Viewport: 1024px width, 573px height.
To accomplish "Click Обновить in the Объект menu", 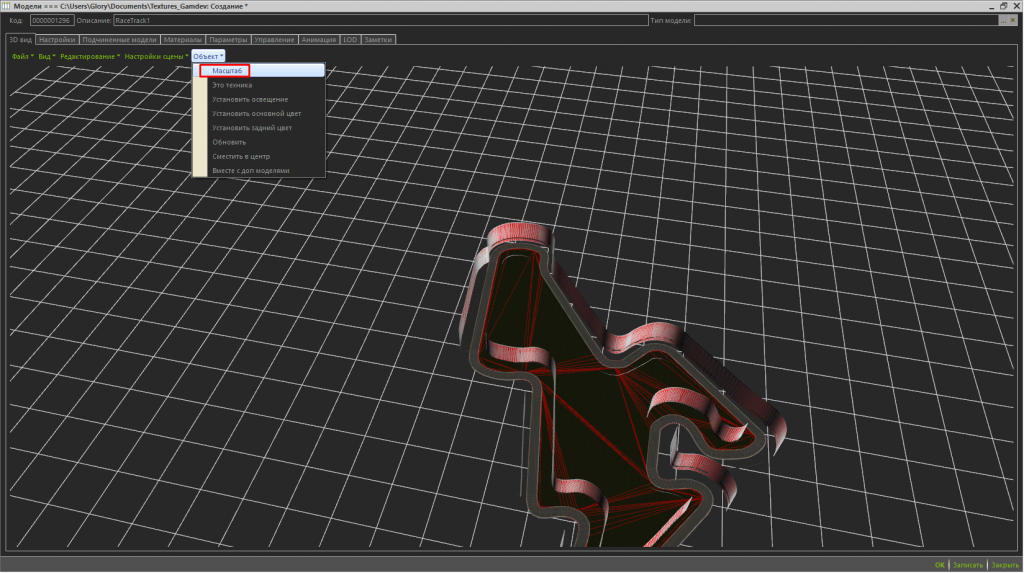I will click(229, 142).
